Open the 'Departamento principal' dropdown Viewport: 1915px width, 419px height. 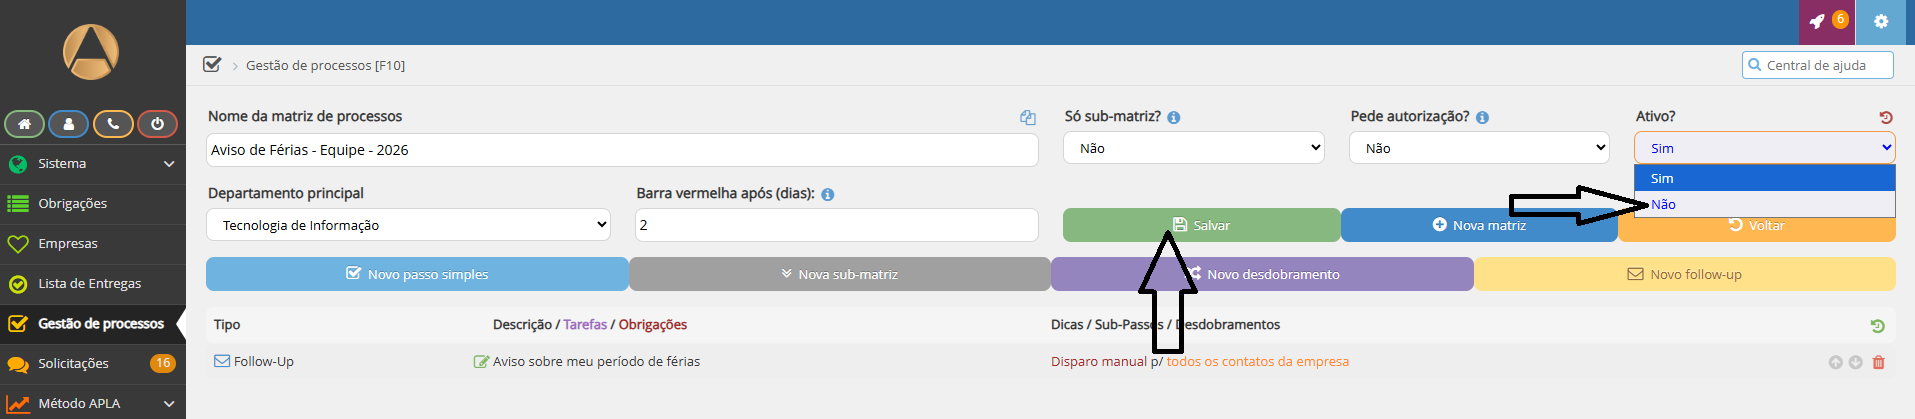[x=408, y=225]
